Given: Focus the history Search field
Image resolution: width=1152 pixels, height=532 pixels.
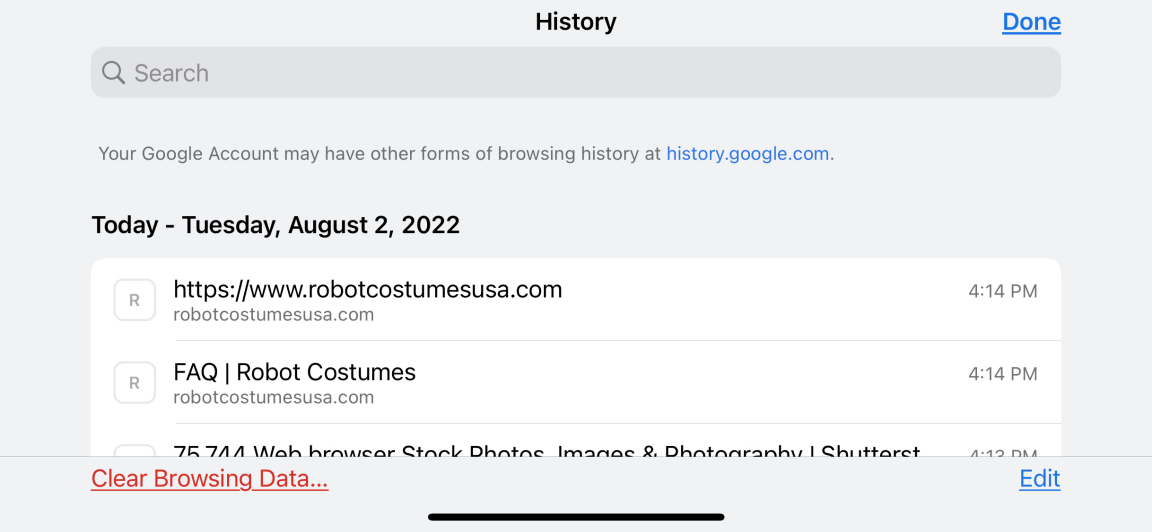Looking at the screenshot, I should pyautogui.click(x=590, y=73).
